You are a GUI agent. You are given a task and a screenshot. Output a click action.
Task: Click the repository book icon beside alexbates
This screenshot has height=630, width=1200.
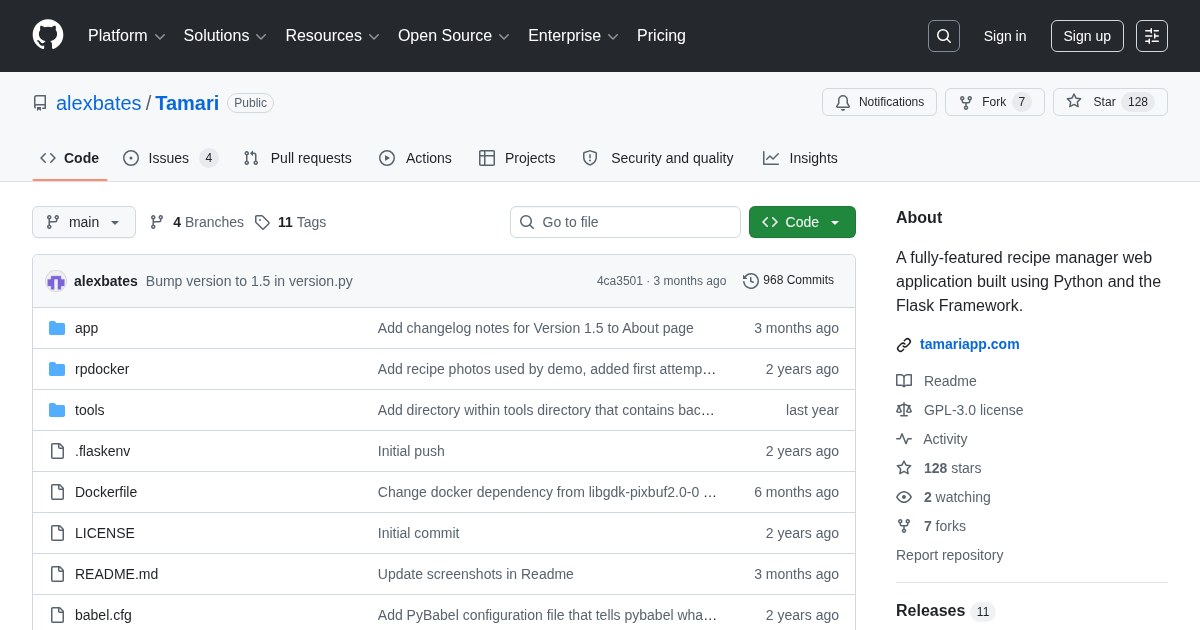(40, 103)
